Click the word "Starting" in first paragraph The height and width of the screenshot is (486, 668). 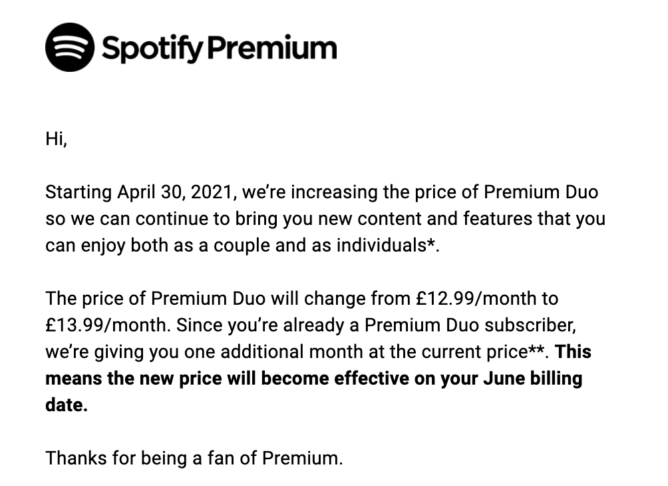pyautogui.click(x=81, y=190)
